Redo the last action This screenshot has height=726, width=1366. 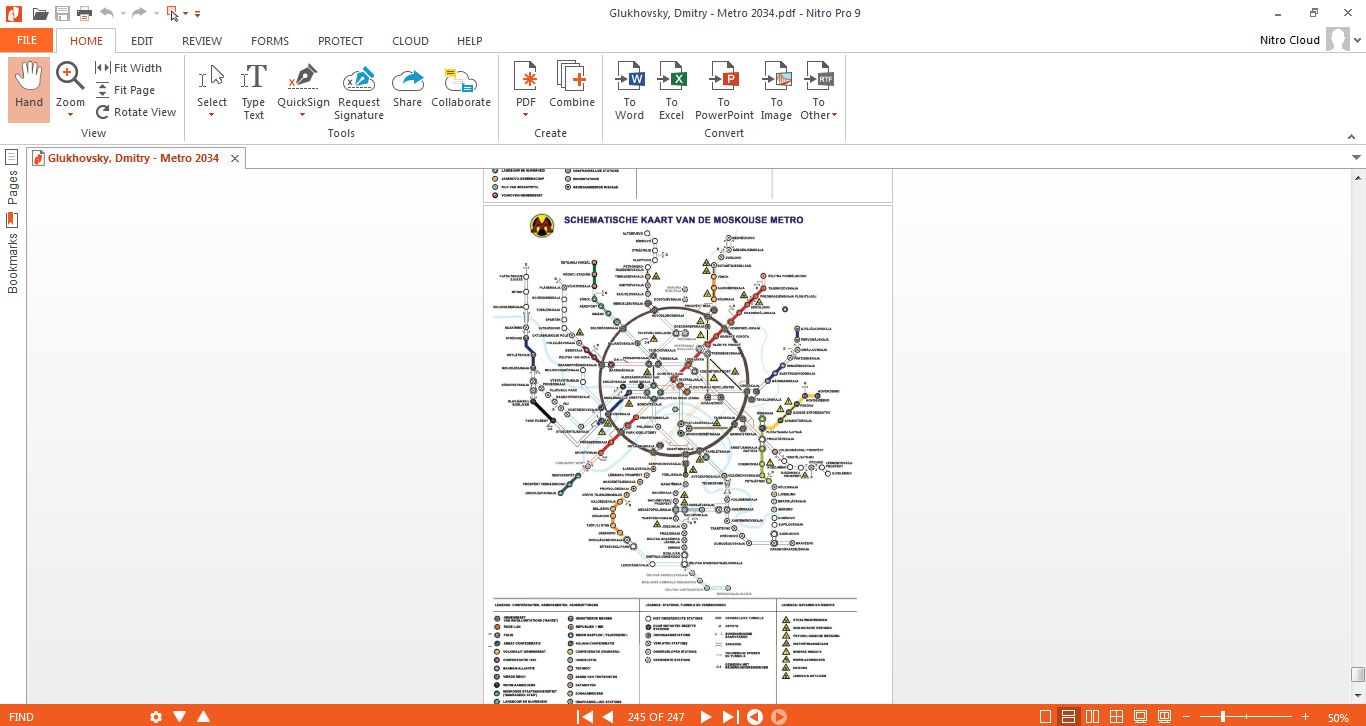[x=138, y=13]
